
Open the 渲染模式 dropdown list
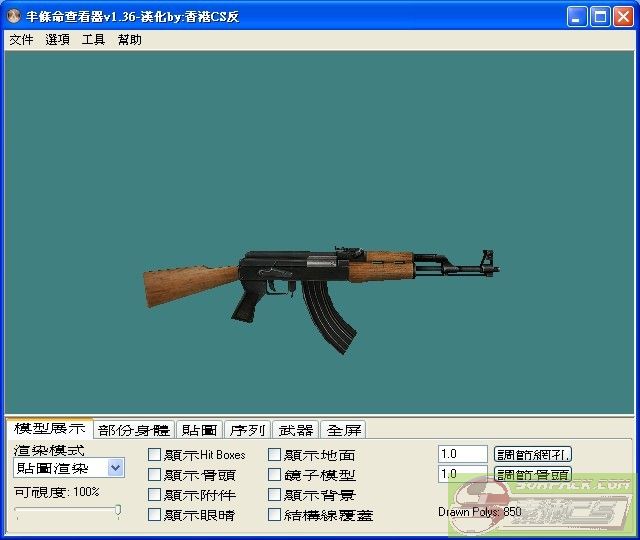pos(115,467)
